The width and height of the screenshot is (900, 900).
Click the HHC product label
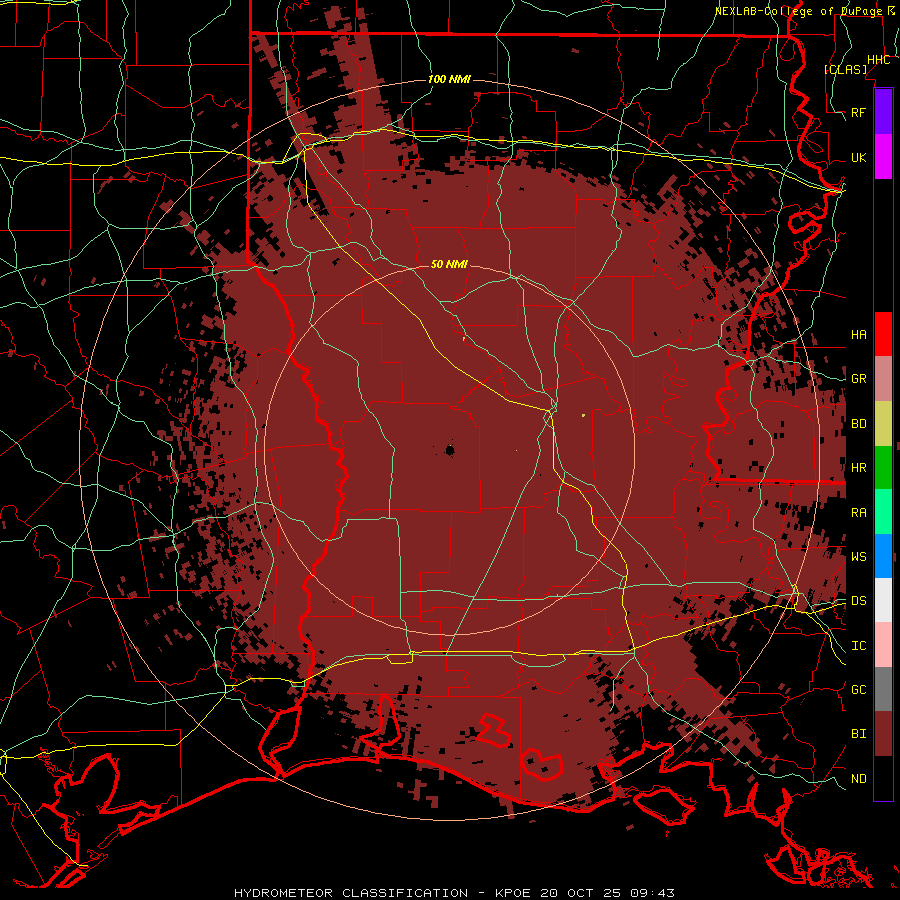click(x=879, y=60)
